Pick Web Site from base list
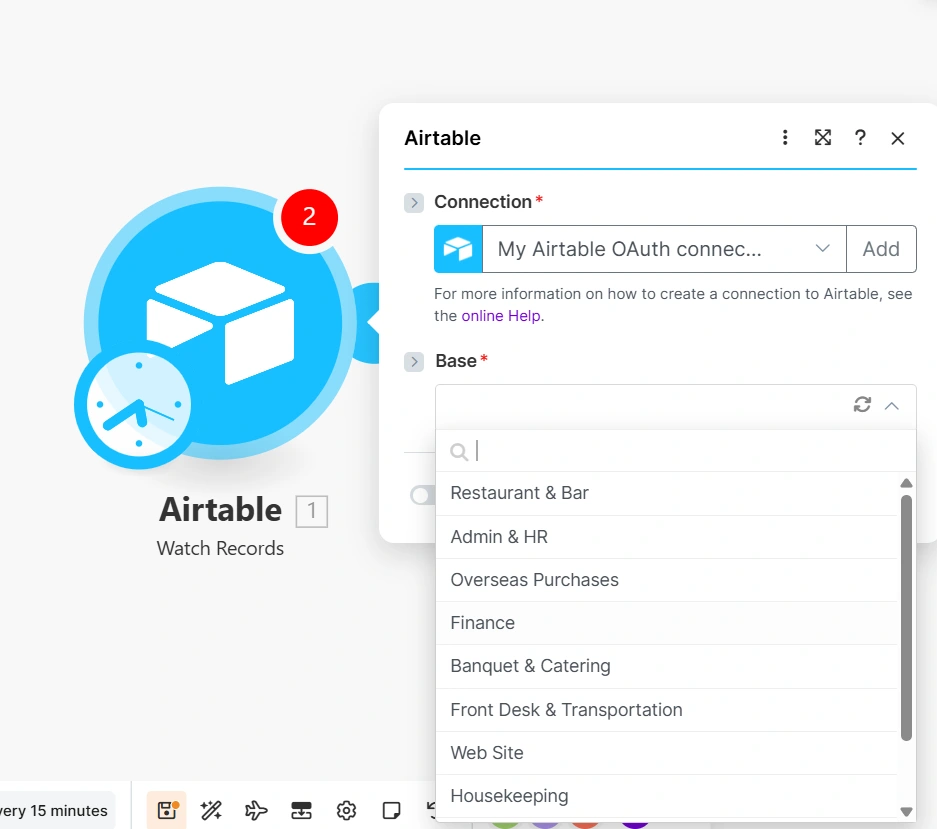This screenshot has height=829, width=937. (x=666, y=752)
